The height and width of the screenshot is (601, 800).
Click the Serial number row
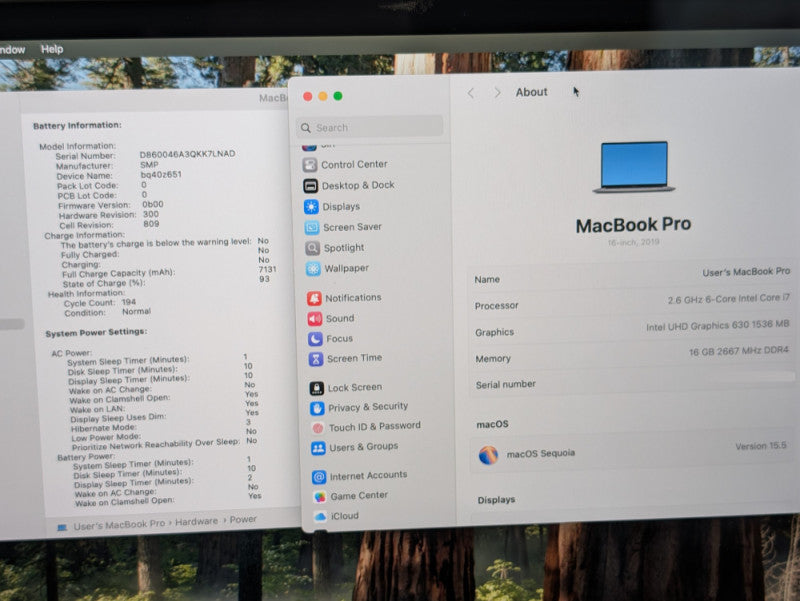point(632,383)
